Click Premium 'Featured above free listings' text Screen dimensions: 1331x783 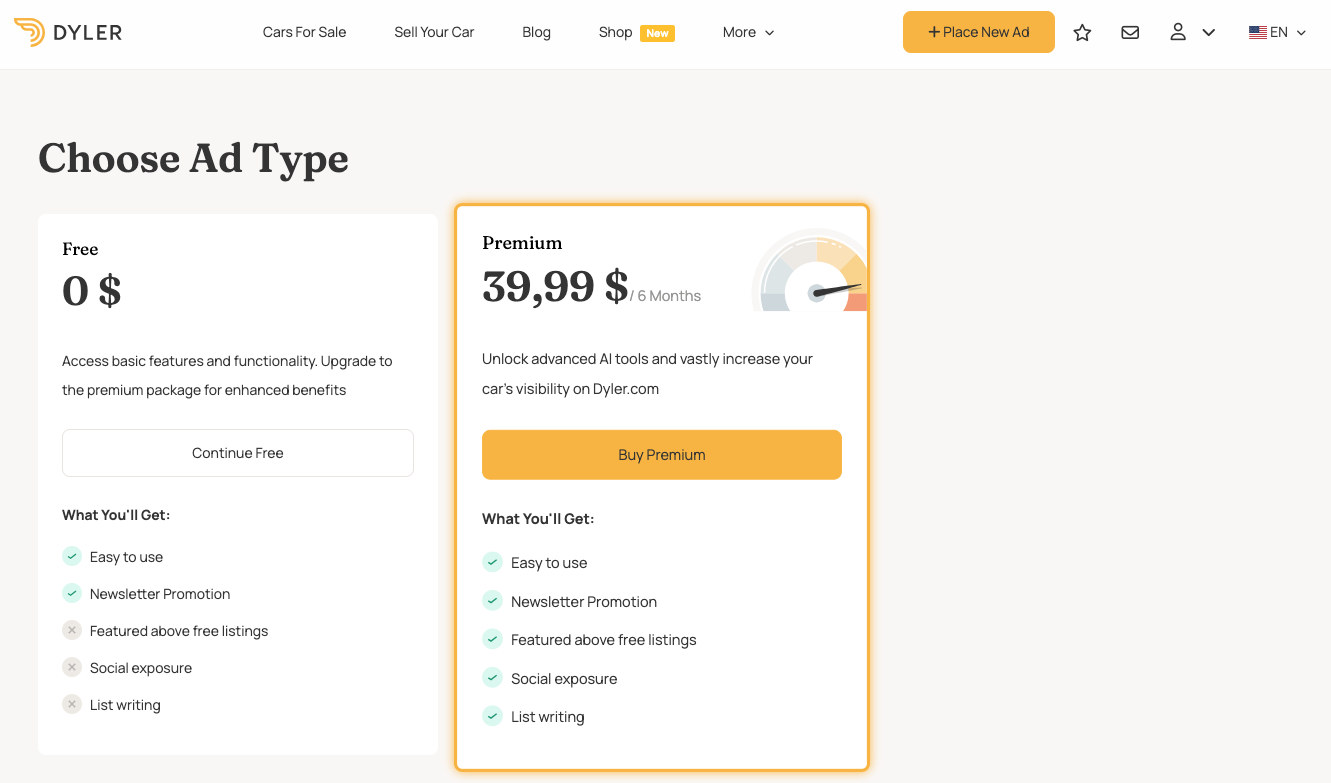coord(604,640)
